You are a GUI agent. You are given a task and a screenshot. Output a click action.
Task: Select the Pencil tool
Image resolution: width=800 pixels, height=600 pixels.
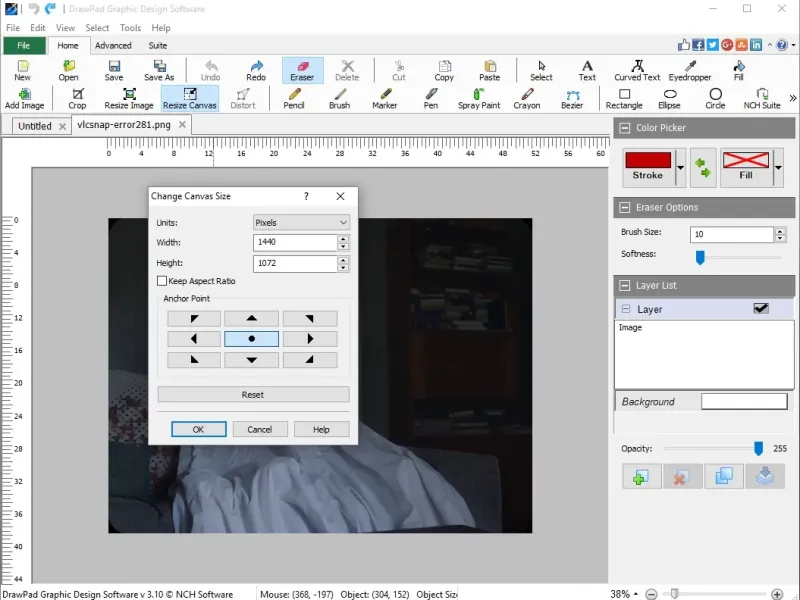(x=294, y=98)
